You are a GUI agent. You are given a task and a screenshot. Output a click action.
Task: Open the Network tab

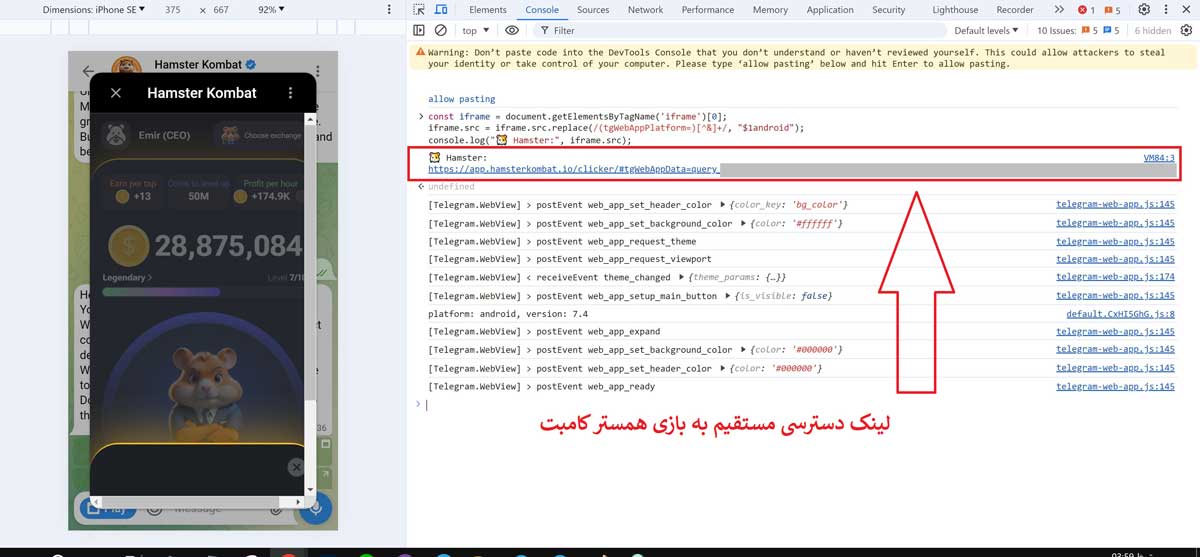point(645,10)
